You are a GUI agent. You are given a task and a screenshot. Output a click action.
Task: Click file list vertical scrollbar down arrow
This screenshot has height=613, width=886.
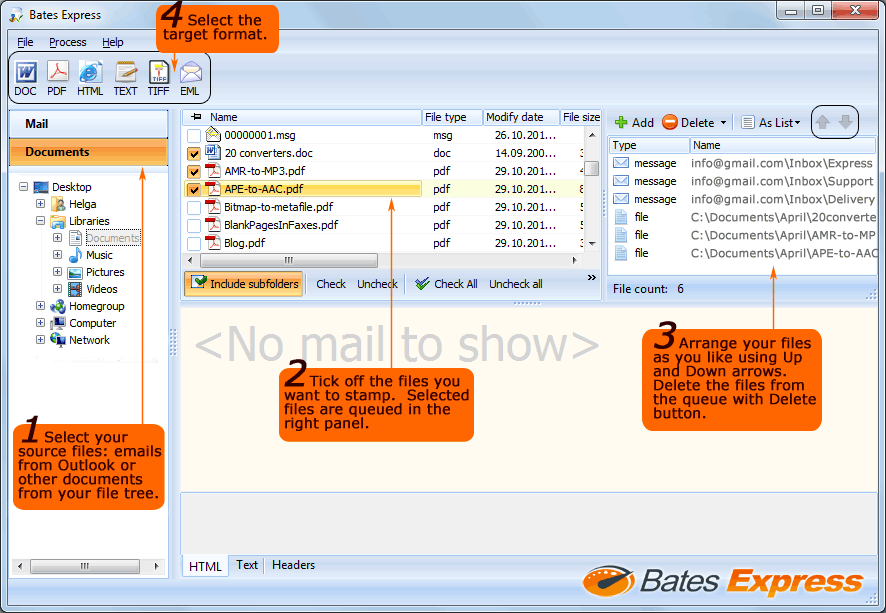pos(592,244)
